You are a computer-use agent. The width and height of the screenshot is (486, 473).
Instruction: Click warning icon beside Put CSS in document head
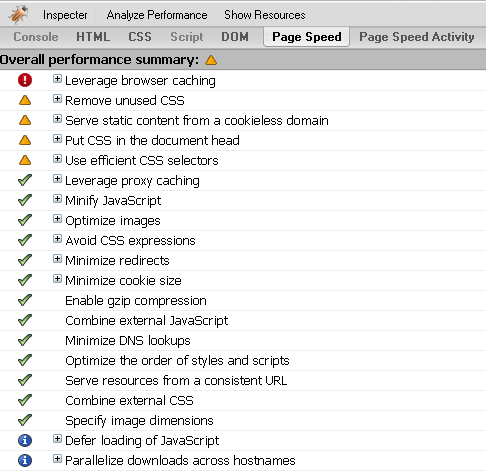(25, 140)
